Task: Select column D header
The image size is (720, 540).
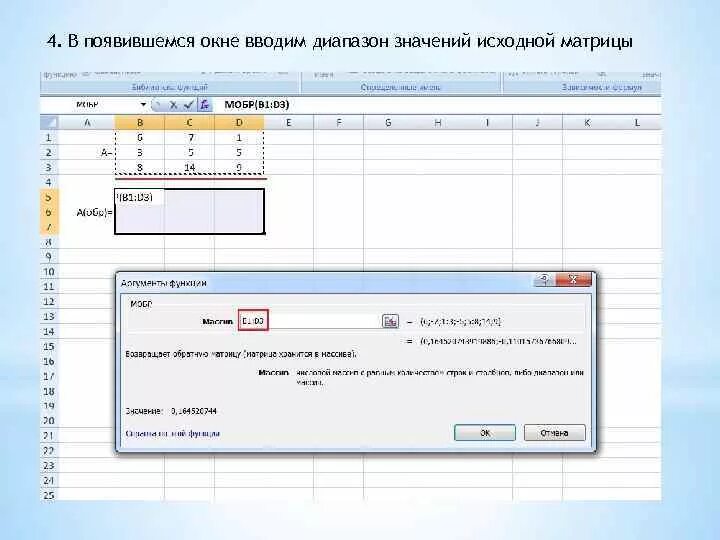Action: [239, 123]
